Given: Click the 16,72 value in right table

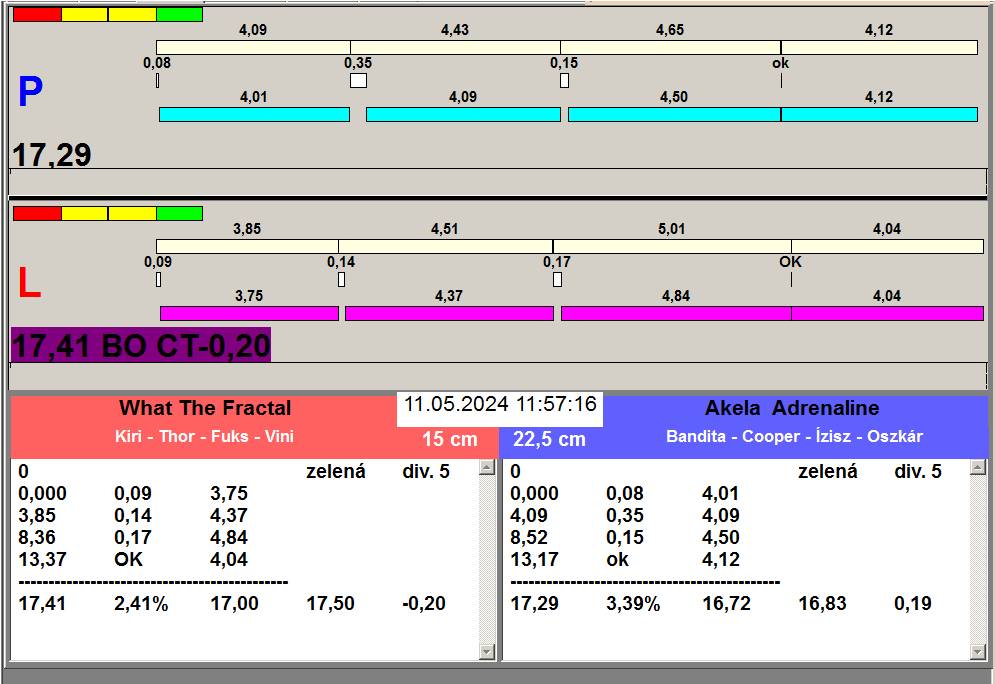Looking at the screenshot, I should [x=726, y=603].
